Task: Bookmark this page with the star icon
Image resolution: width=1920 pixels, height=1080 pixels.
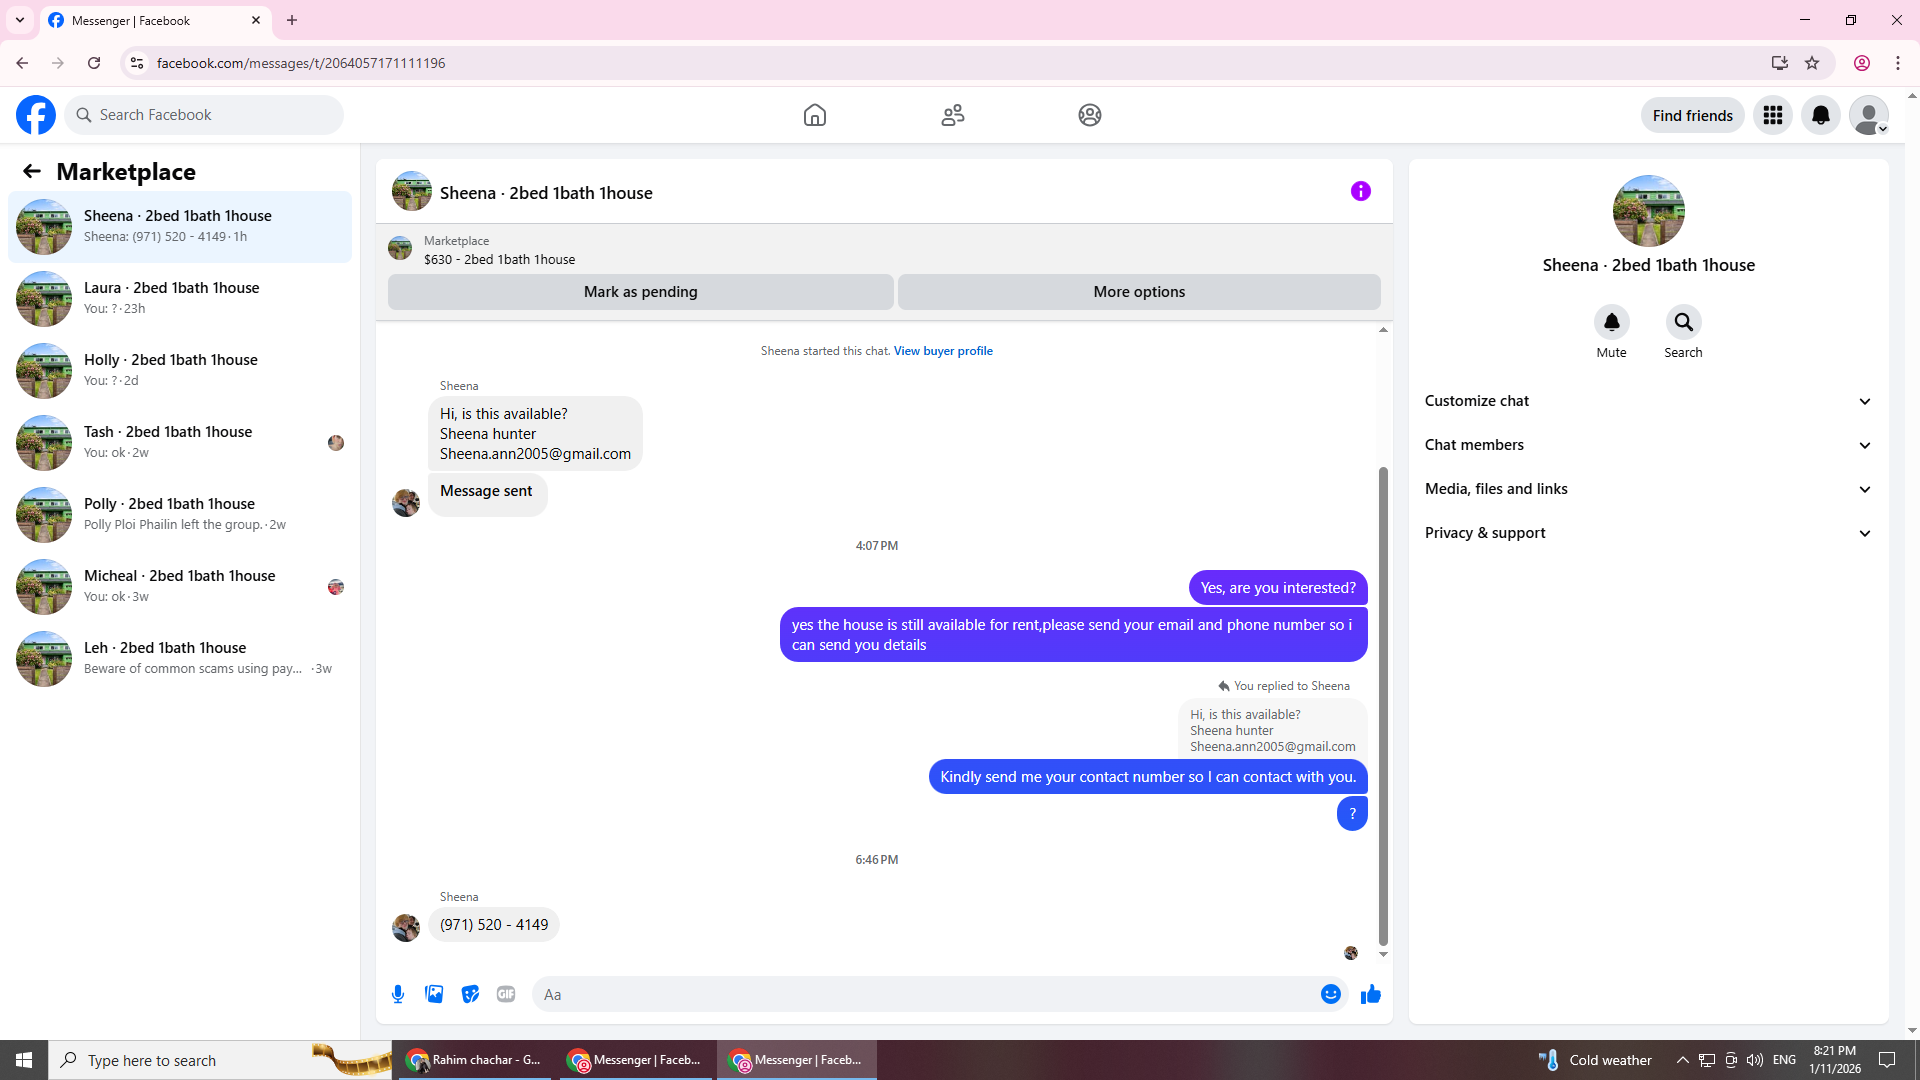Action: pyautogui.click(x=1812, y=63)
